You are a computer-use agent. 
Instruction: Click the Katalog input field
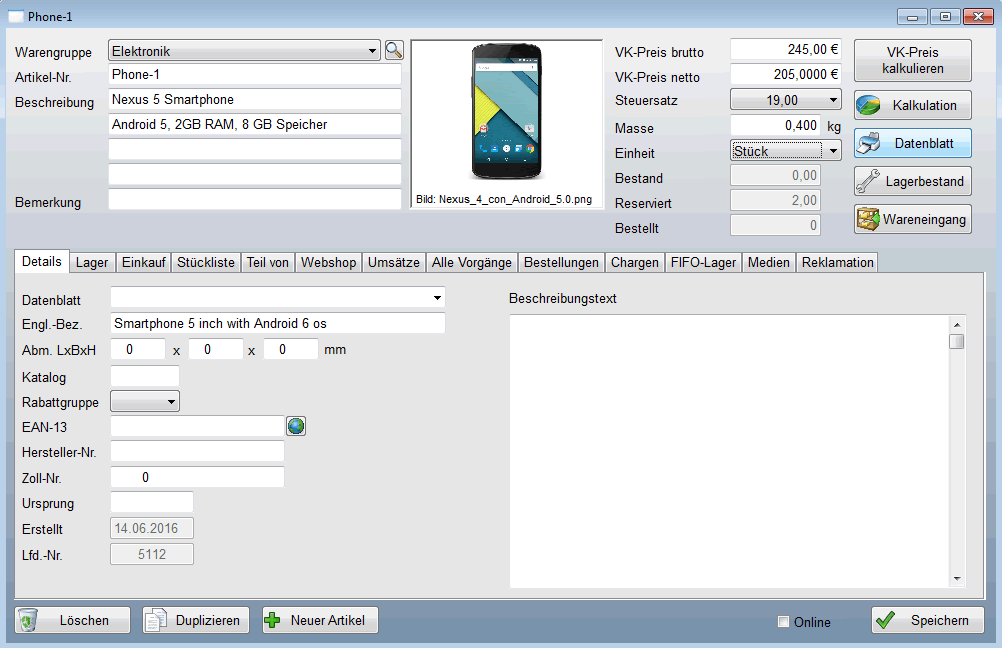(x=145, y=376)
